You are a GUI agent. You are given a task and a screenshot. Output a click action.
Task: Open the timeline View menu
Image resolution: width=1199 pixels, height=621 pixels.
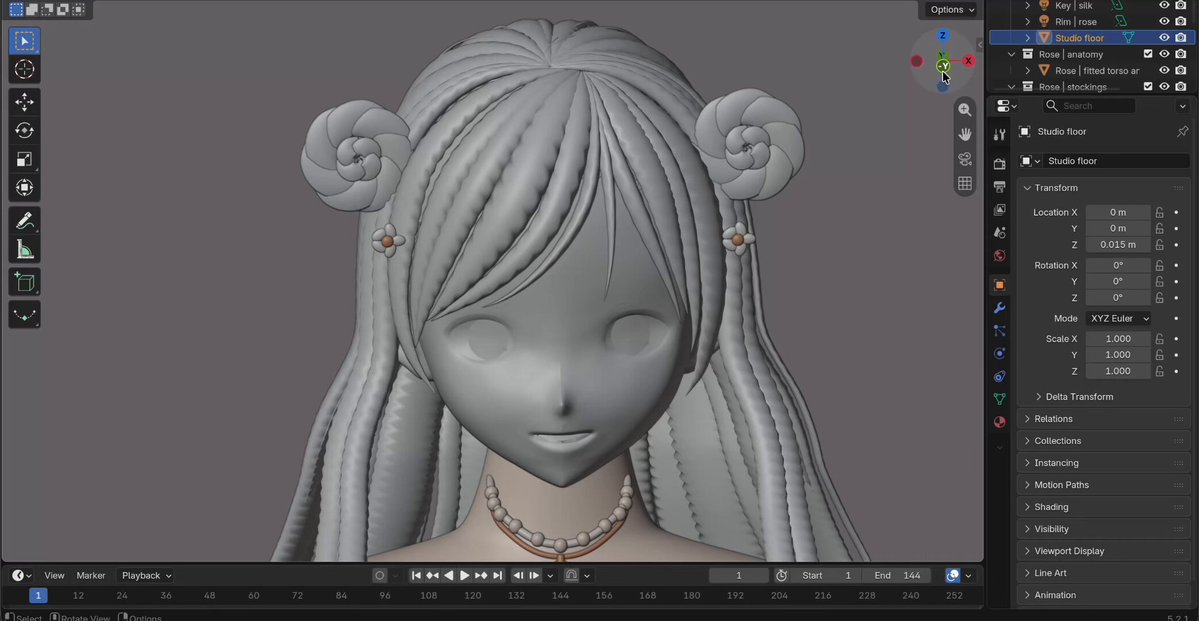[54, 576]
